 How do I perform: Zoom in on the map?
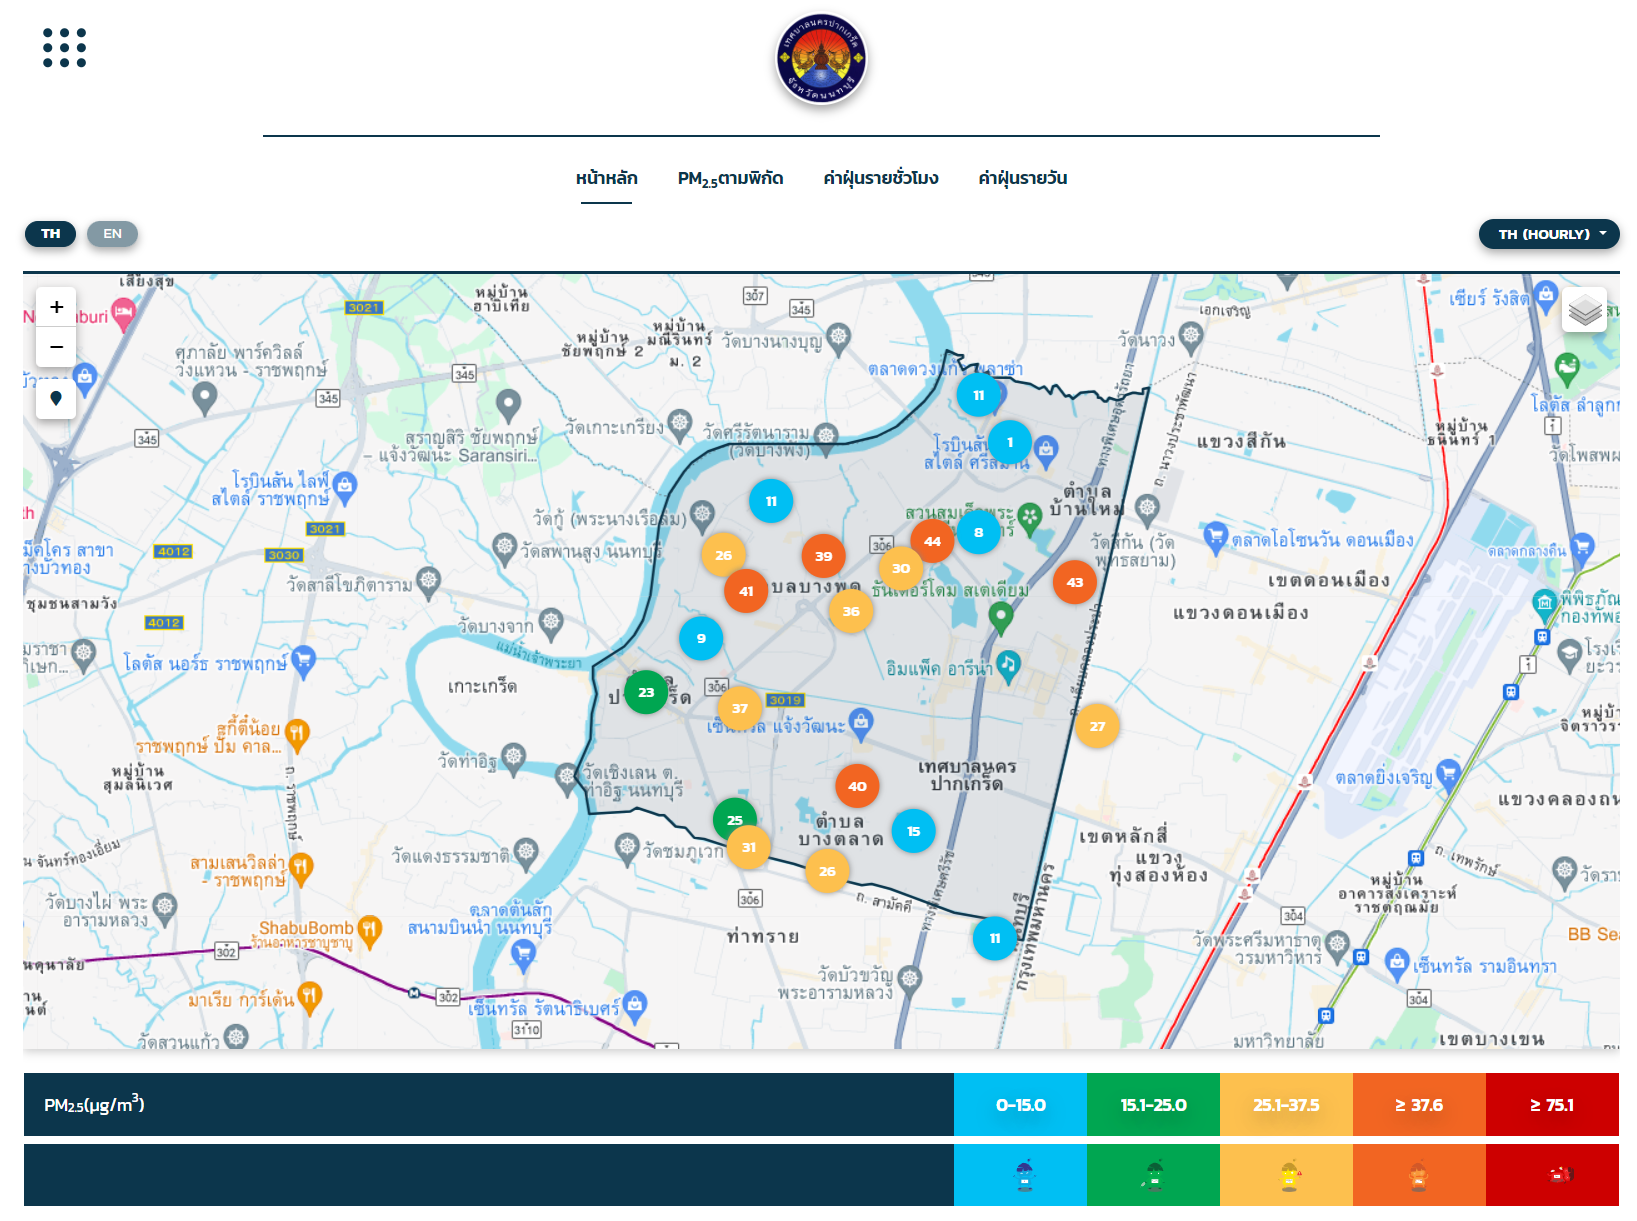tap(56, 308)
